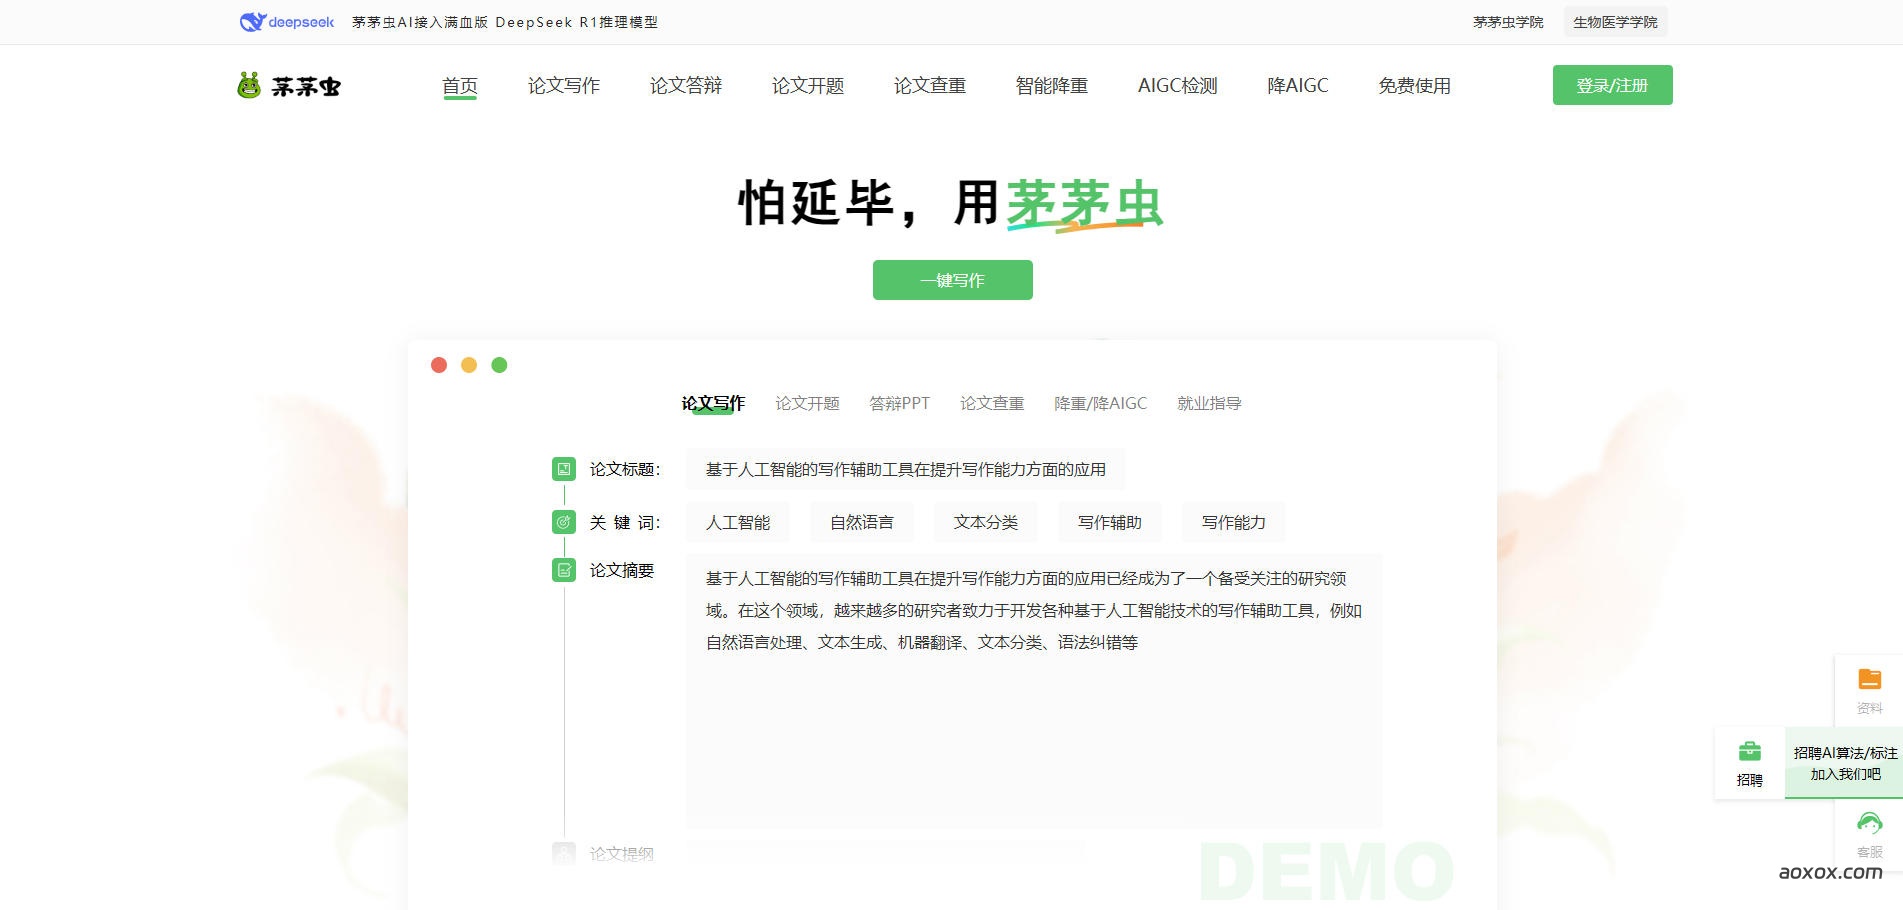Switch to 答辩PPT demo tab
The image size is (1903, 910).
click(899, 403)
